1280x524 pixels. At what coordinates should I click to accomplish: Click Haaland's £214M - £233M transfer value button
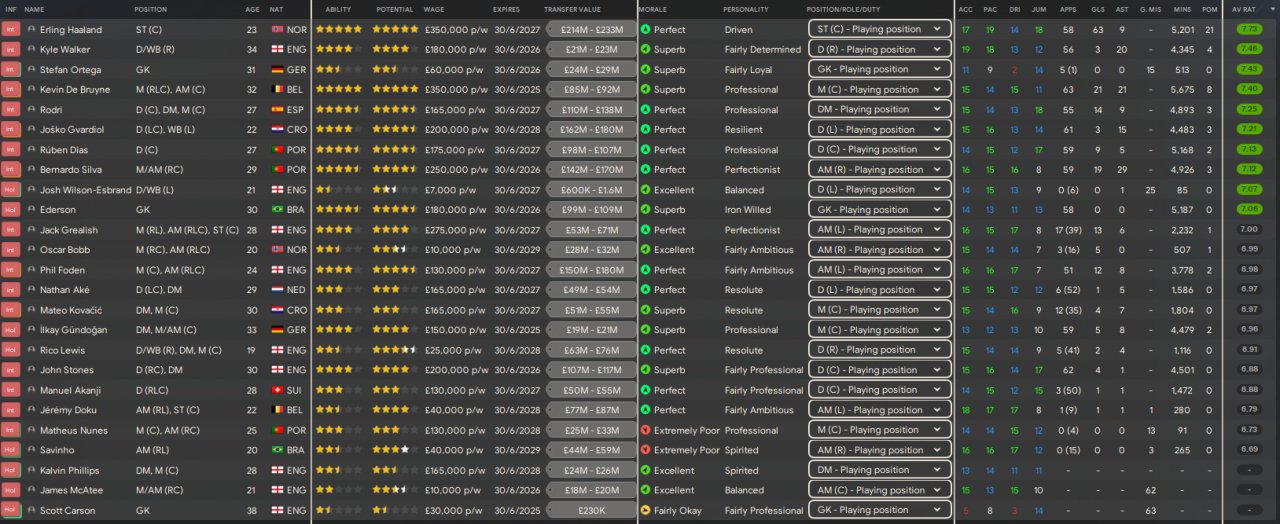coord(591,29)
